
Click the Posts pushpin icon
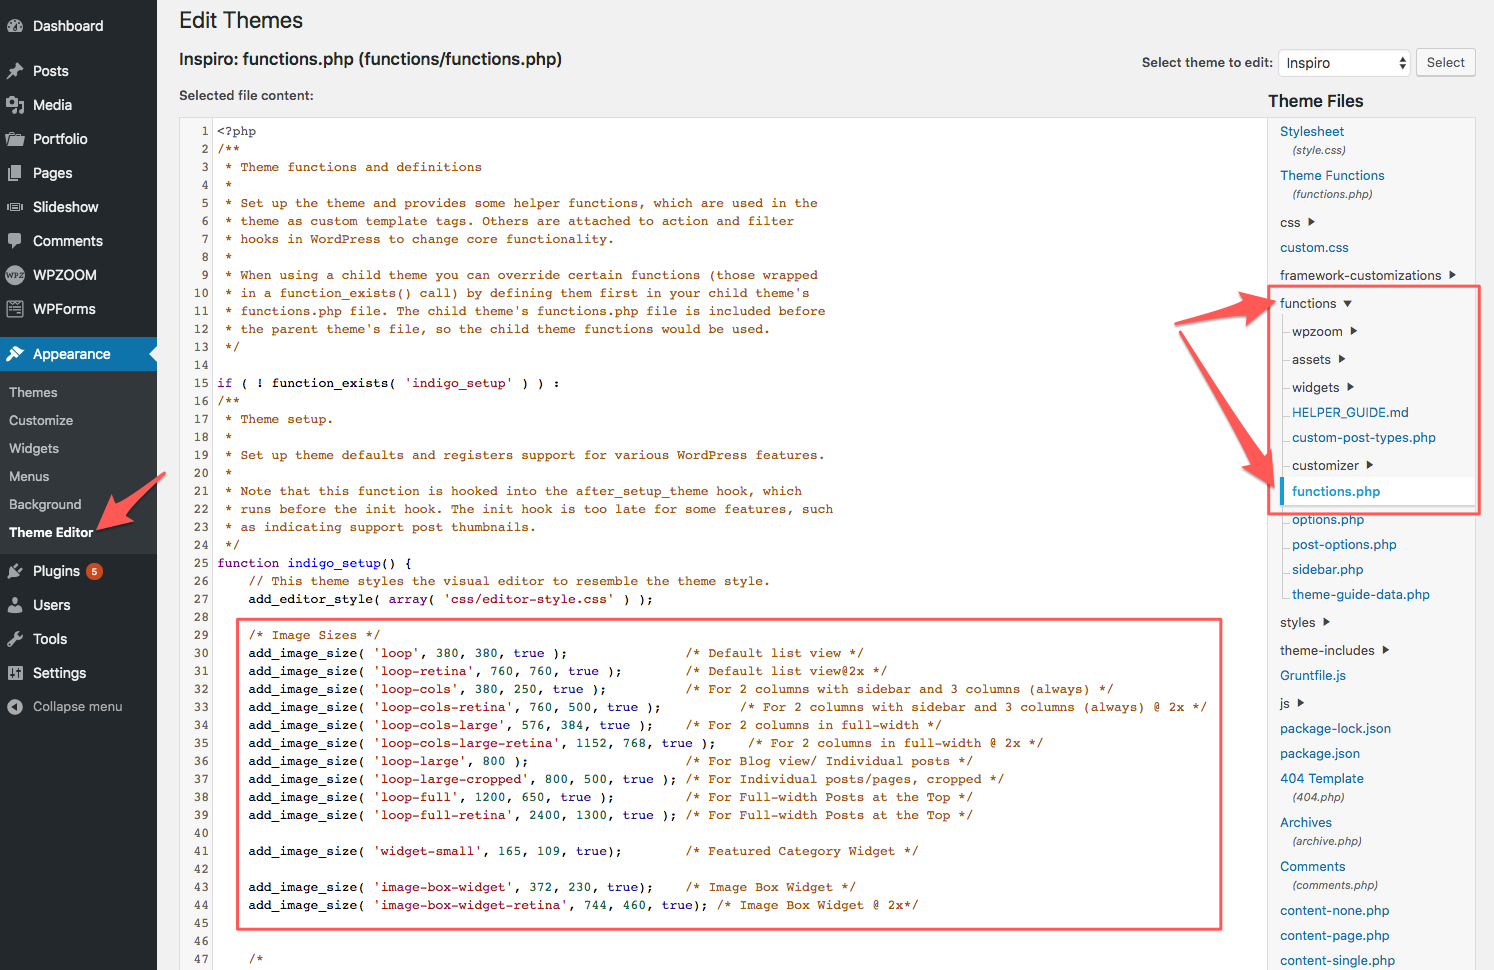tap(15, 71)
